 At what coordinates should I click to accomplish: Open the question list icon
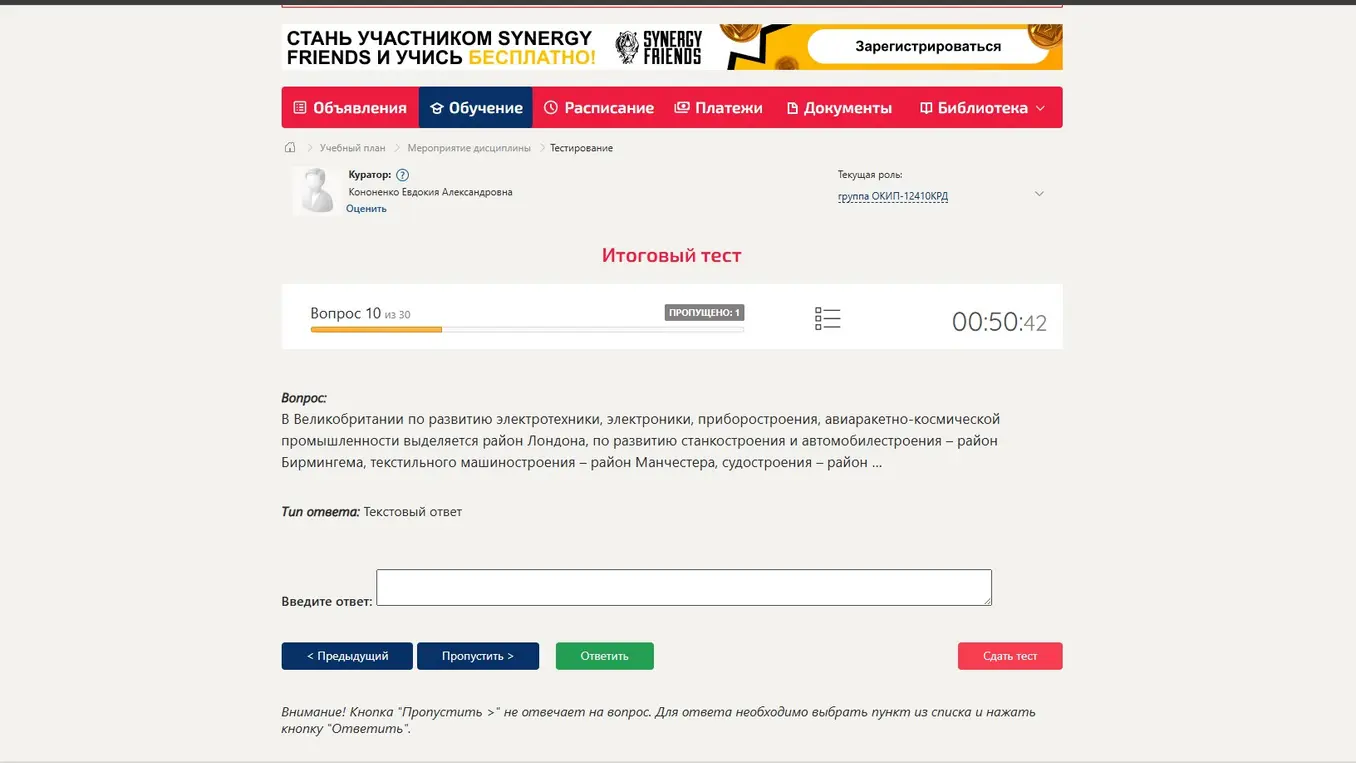tap(827, 318)
